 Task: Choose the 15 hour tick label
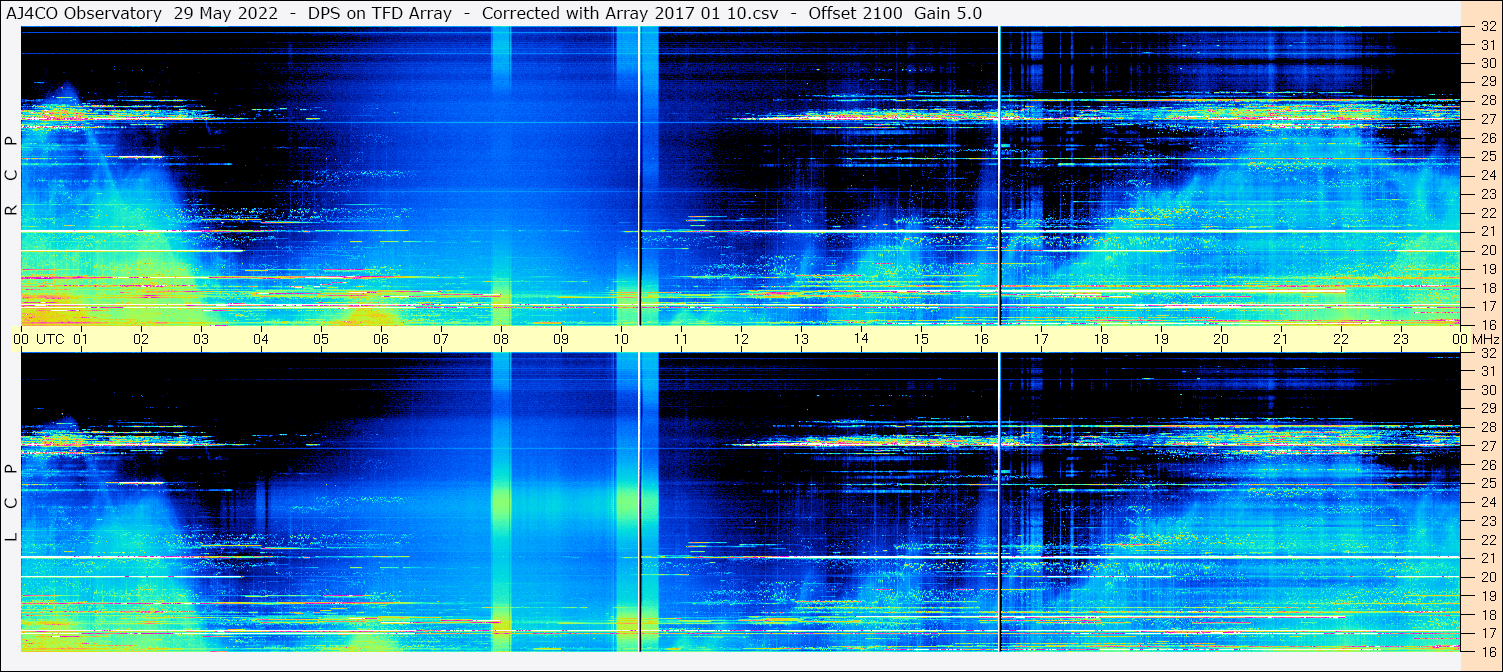(x=921, y=339)
